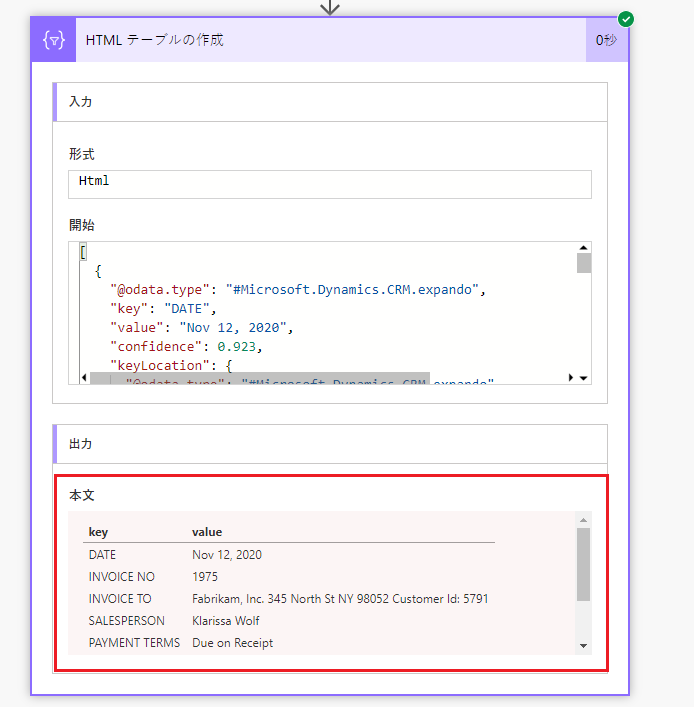Click the SALESPERSON cell
This screenshot has width=694, height=707.
point(127,621)
